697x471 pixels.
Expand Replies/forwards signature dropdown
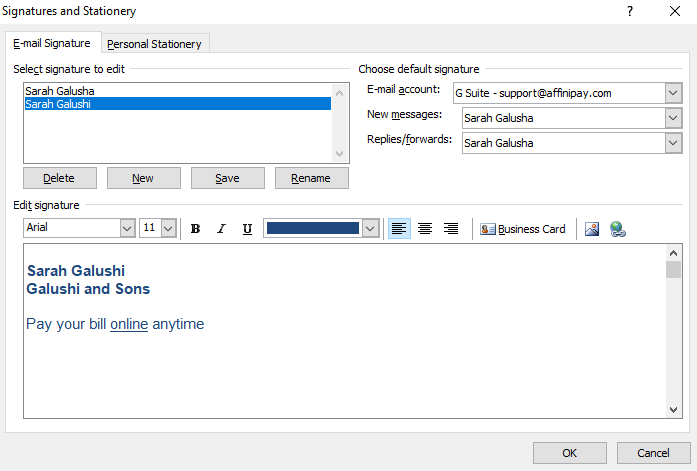[x=672, y=143]
